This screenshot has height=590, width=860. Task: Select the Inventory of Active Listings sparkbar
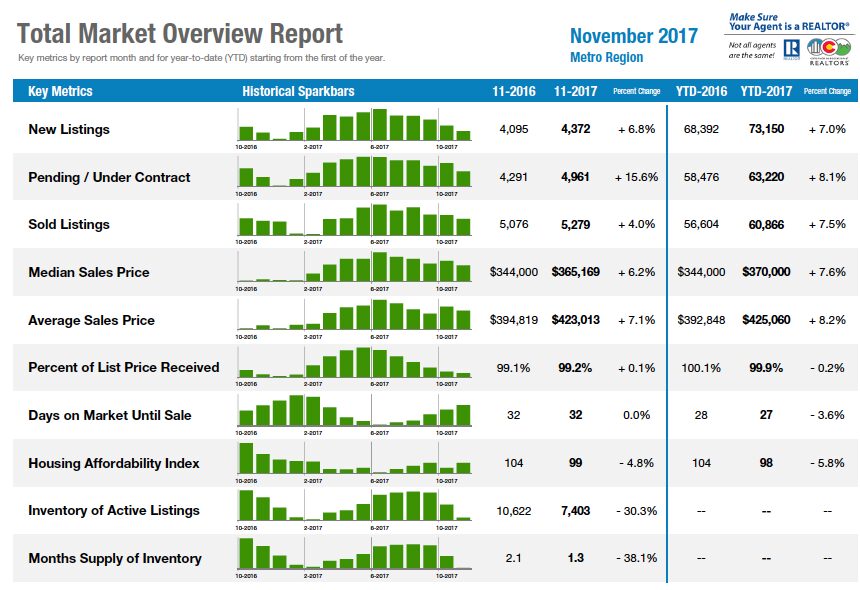pos(354,510)
